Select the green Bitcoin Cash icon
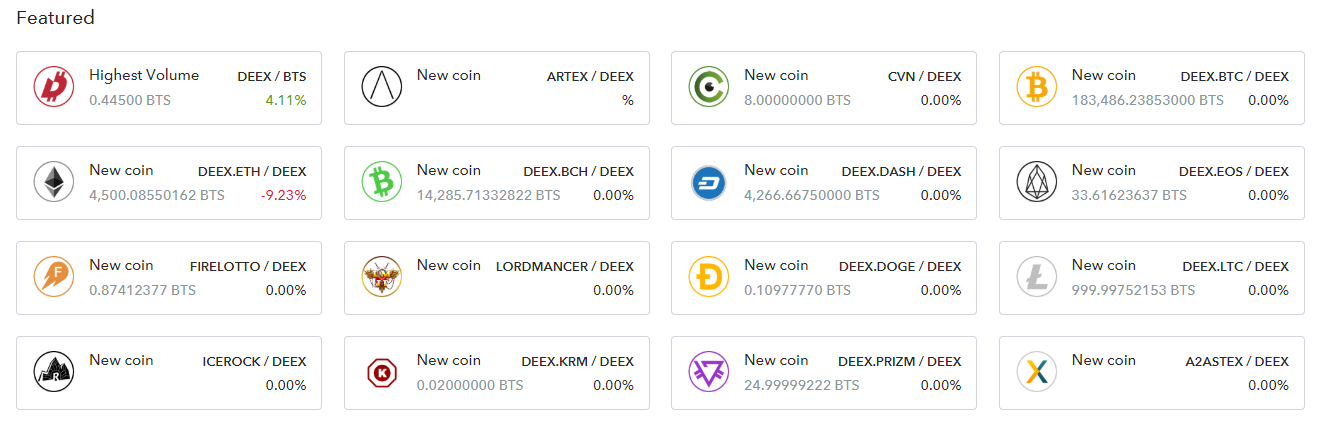This screenshot has width=1331, height=436. click(x=381, y=182)
